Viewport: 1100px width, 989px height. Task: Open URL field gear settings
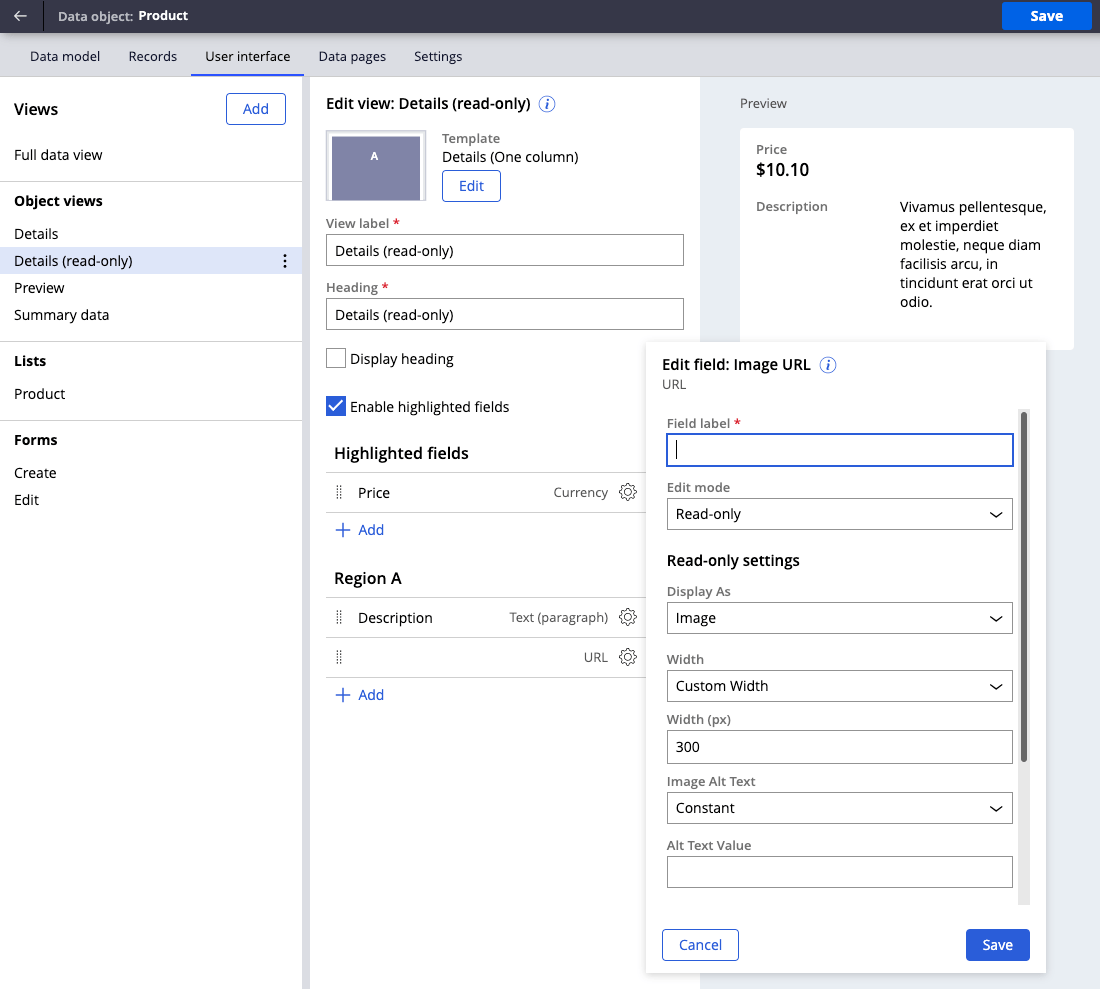click(x=628, y=657)
